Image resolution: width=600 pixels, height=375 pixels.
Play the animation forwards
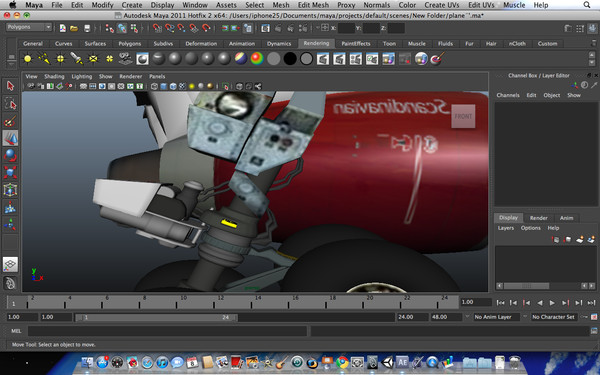[552, 303]
